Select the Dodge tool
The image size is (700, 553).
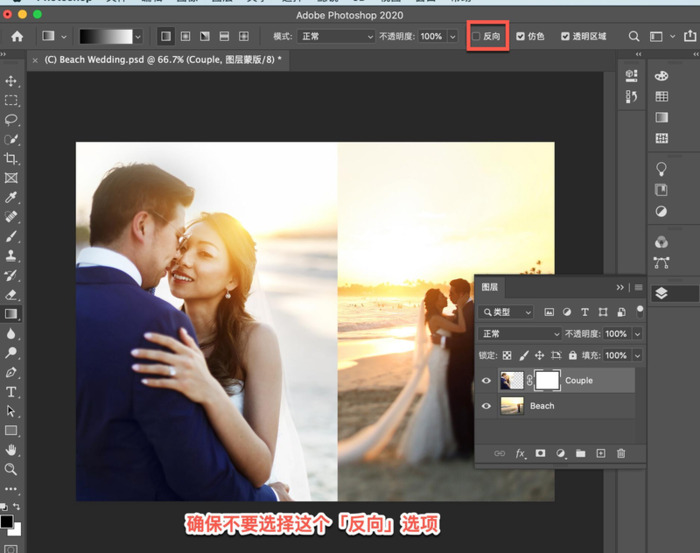pos(11,353)
